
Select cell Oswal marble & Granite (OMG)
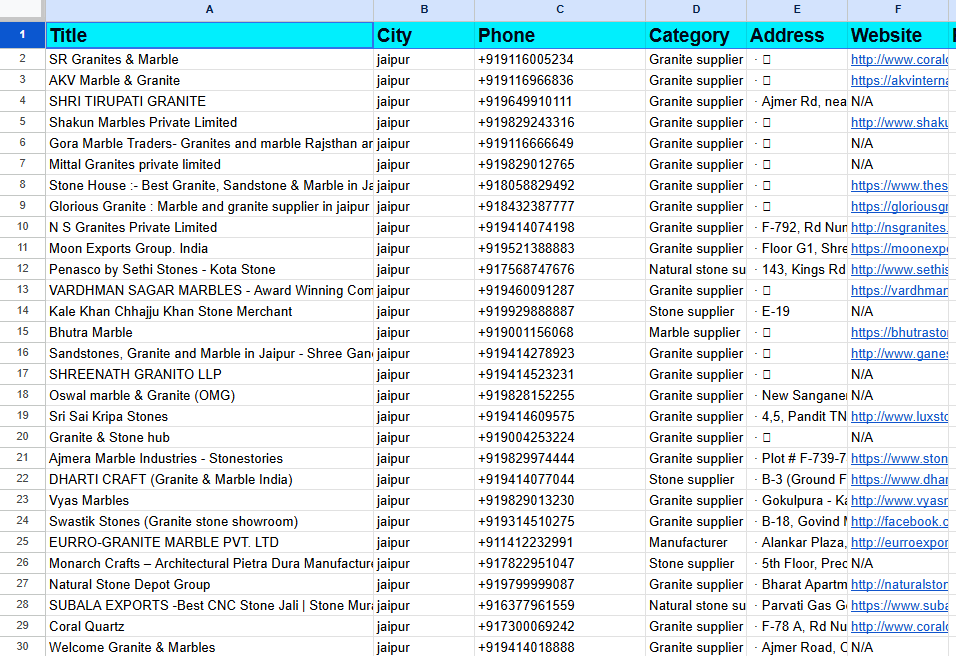(x=209, y=395)
